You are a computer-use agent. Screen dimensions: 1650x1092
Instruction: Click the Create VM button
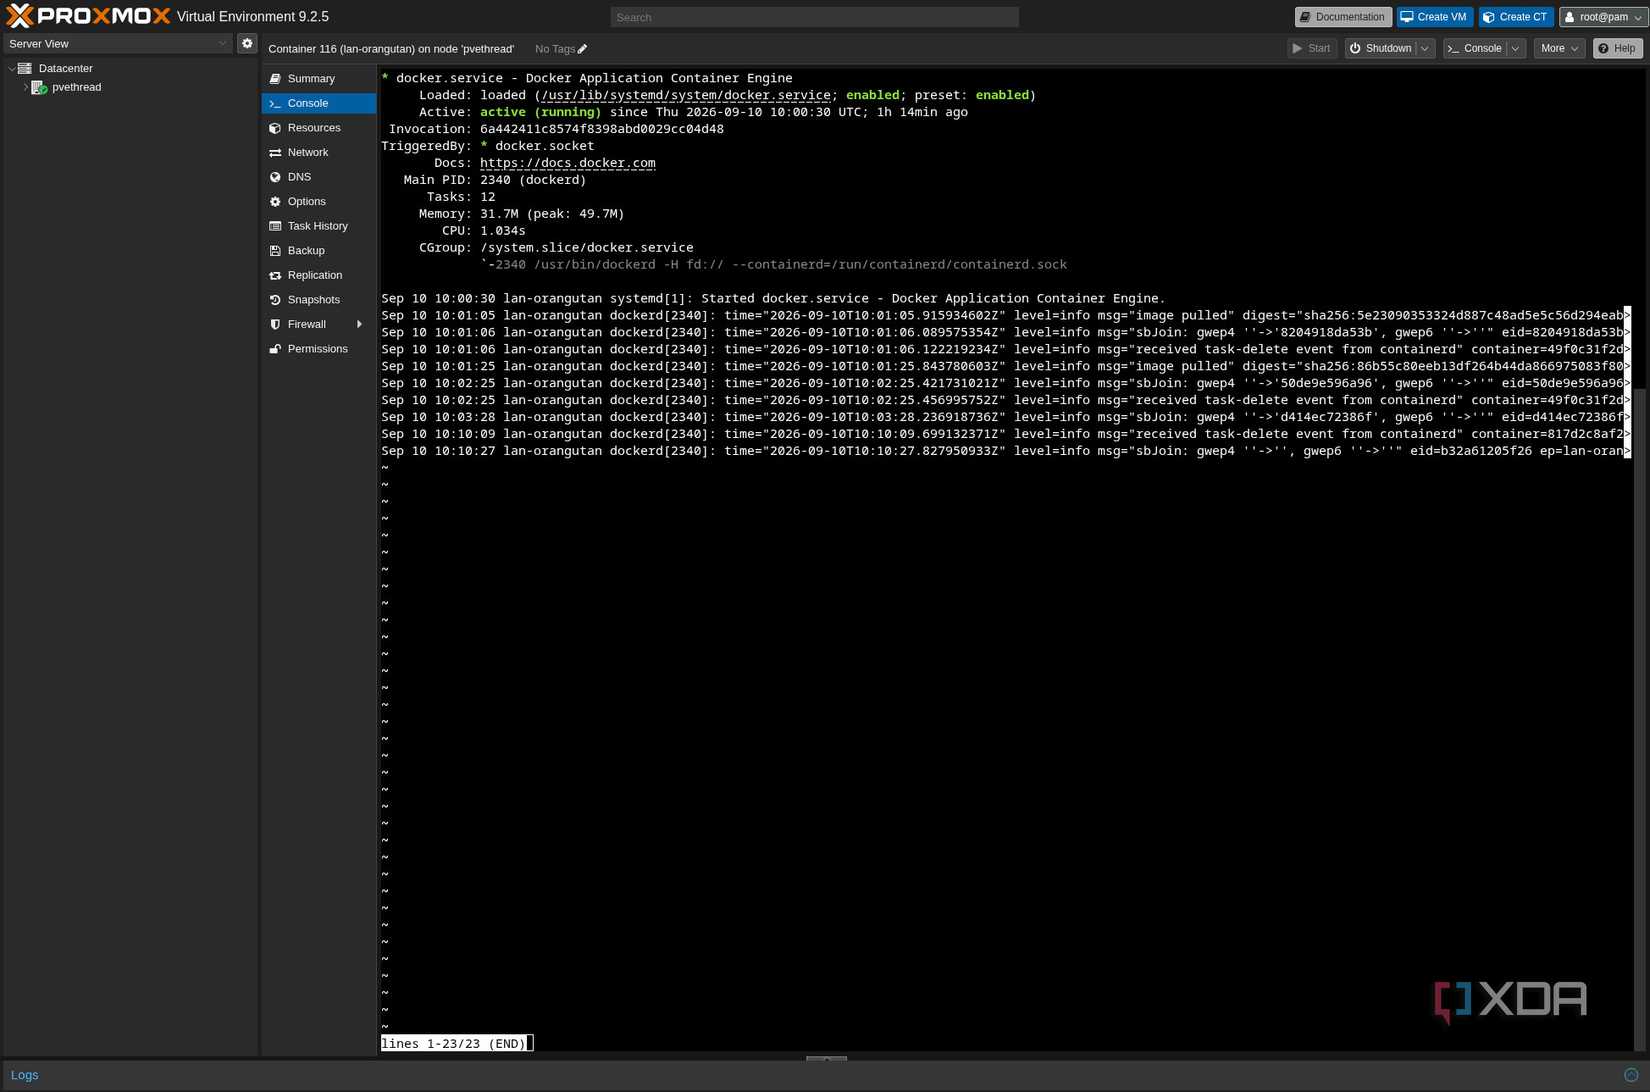coord(1434,17)
